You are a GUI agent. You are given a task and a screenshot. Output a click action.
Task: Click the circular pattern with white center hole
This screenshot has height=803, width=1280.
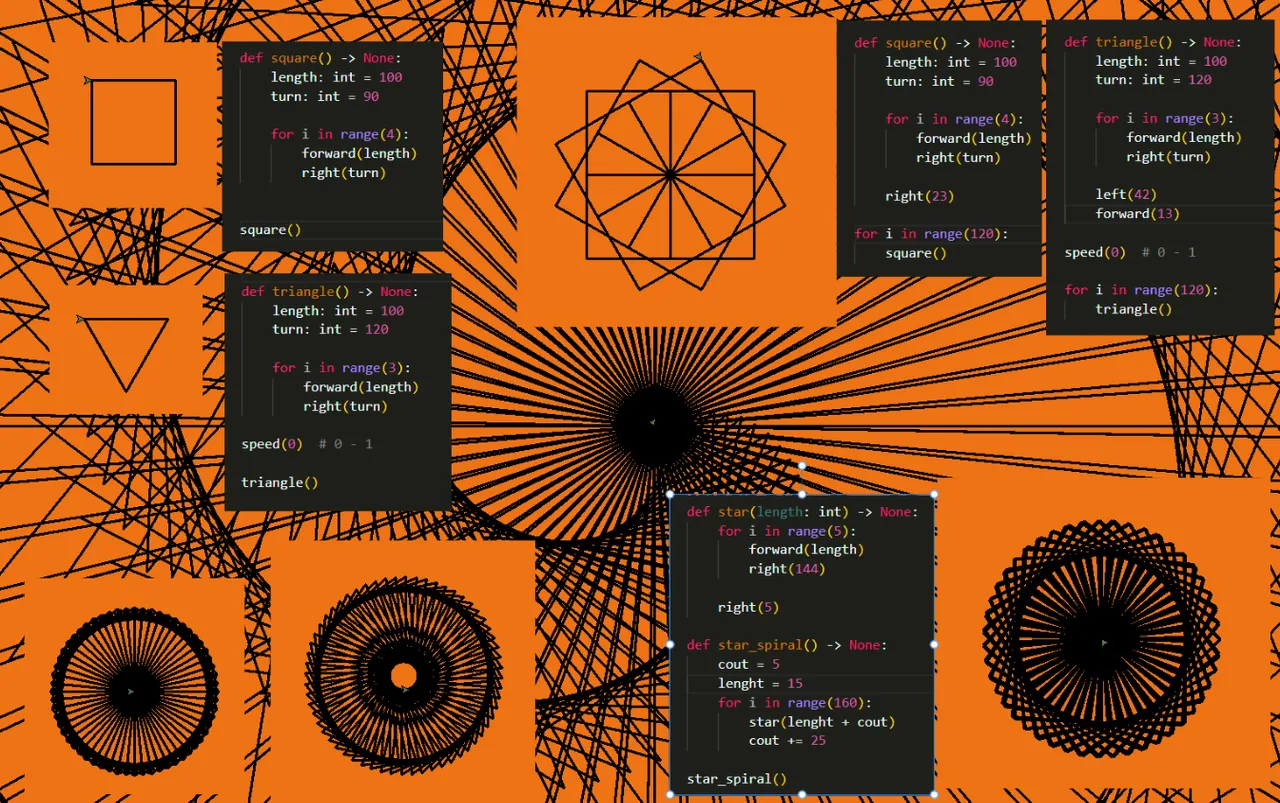click(404, 675)
